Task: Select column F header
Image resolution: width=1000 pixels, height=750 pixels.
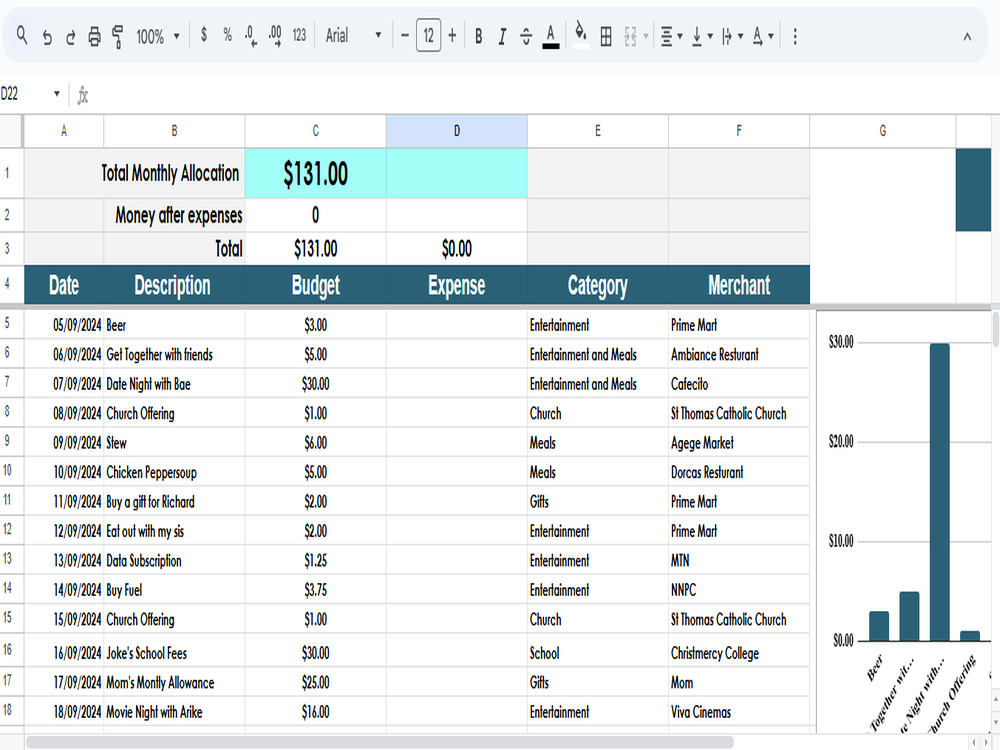Action: (x=739, y=131)
